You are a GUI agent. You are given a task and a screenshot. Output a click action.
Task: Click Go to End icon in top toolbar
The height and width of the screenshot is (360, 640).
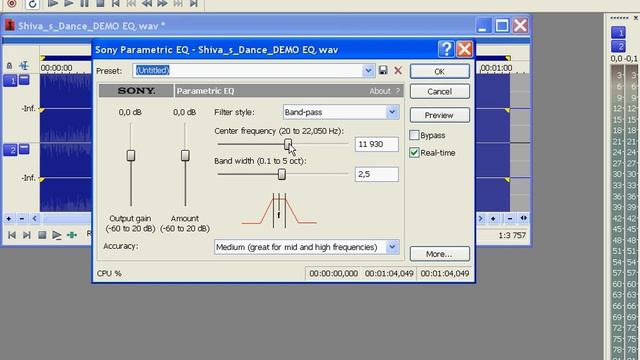[x=194, y=4]
